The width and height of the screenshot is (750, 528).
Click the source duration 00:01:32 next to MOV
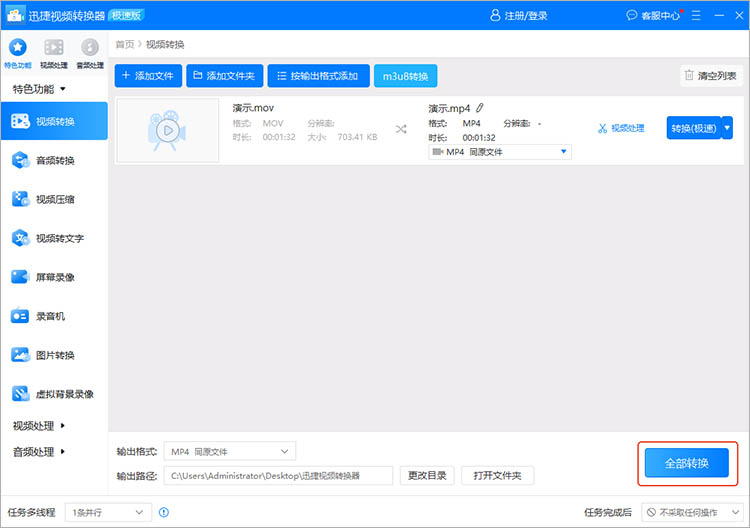[x=279, y=137]
